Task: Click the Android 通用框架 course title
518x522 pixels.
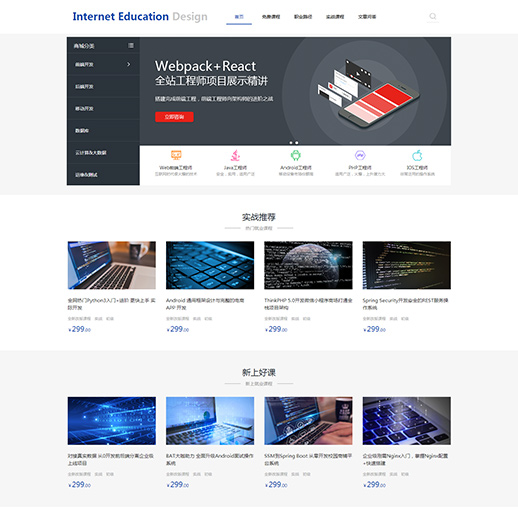Action: 205,304
